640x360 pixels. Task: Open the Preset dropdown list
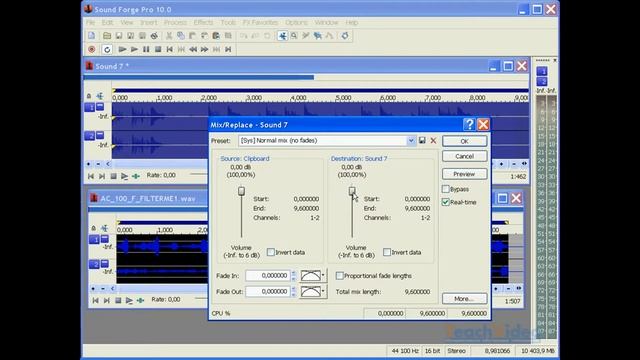coord(411,141)
